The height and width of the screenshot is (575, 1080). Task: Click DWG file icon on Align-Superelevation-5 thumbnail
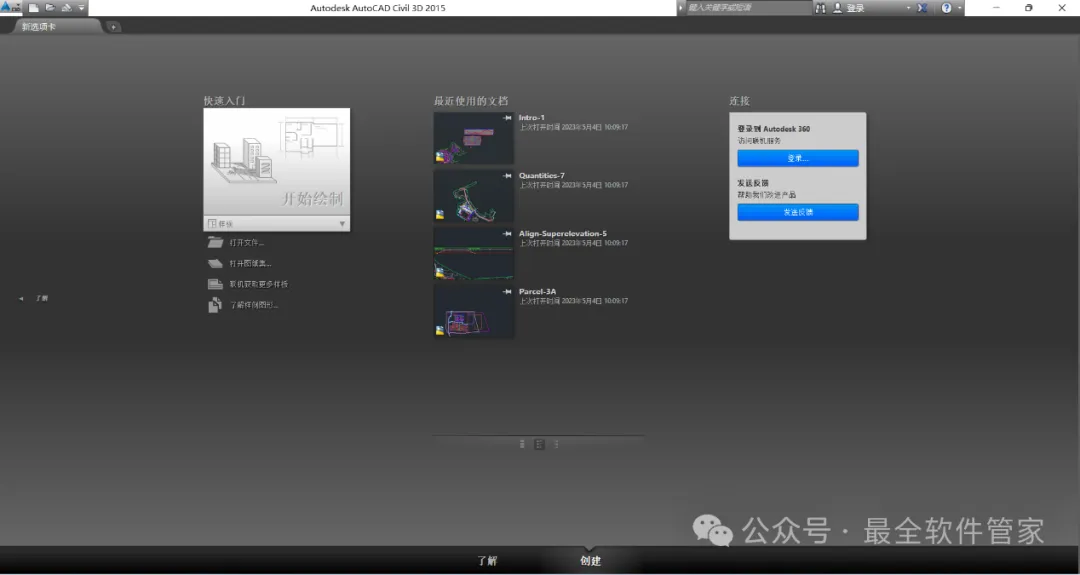440,273
